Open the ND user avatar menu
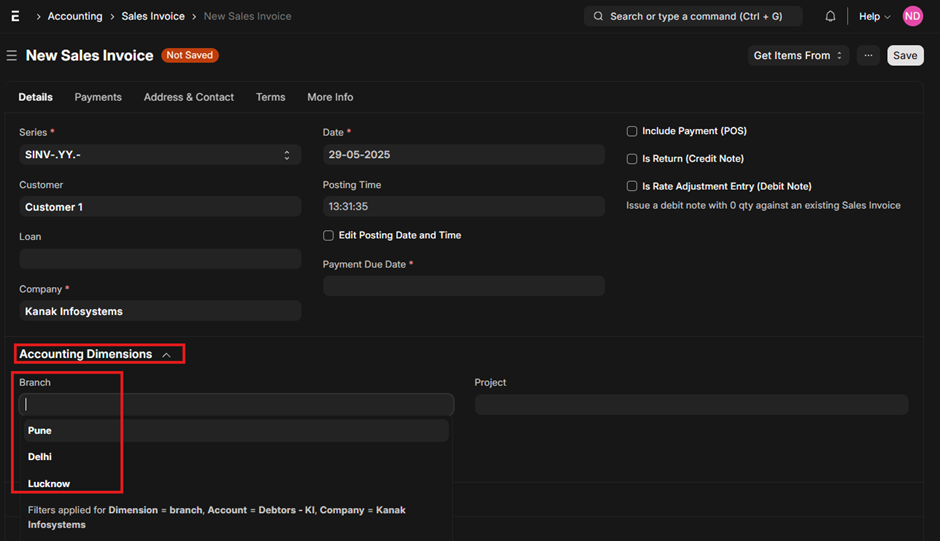This screenshot has height=541, width=940. tap(912, 16)
